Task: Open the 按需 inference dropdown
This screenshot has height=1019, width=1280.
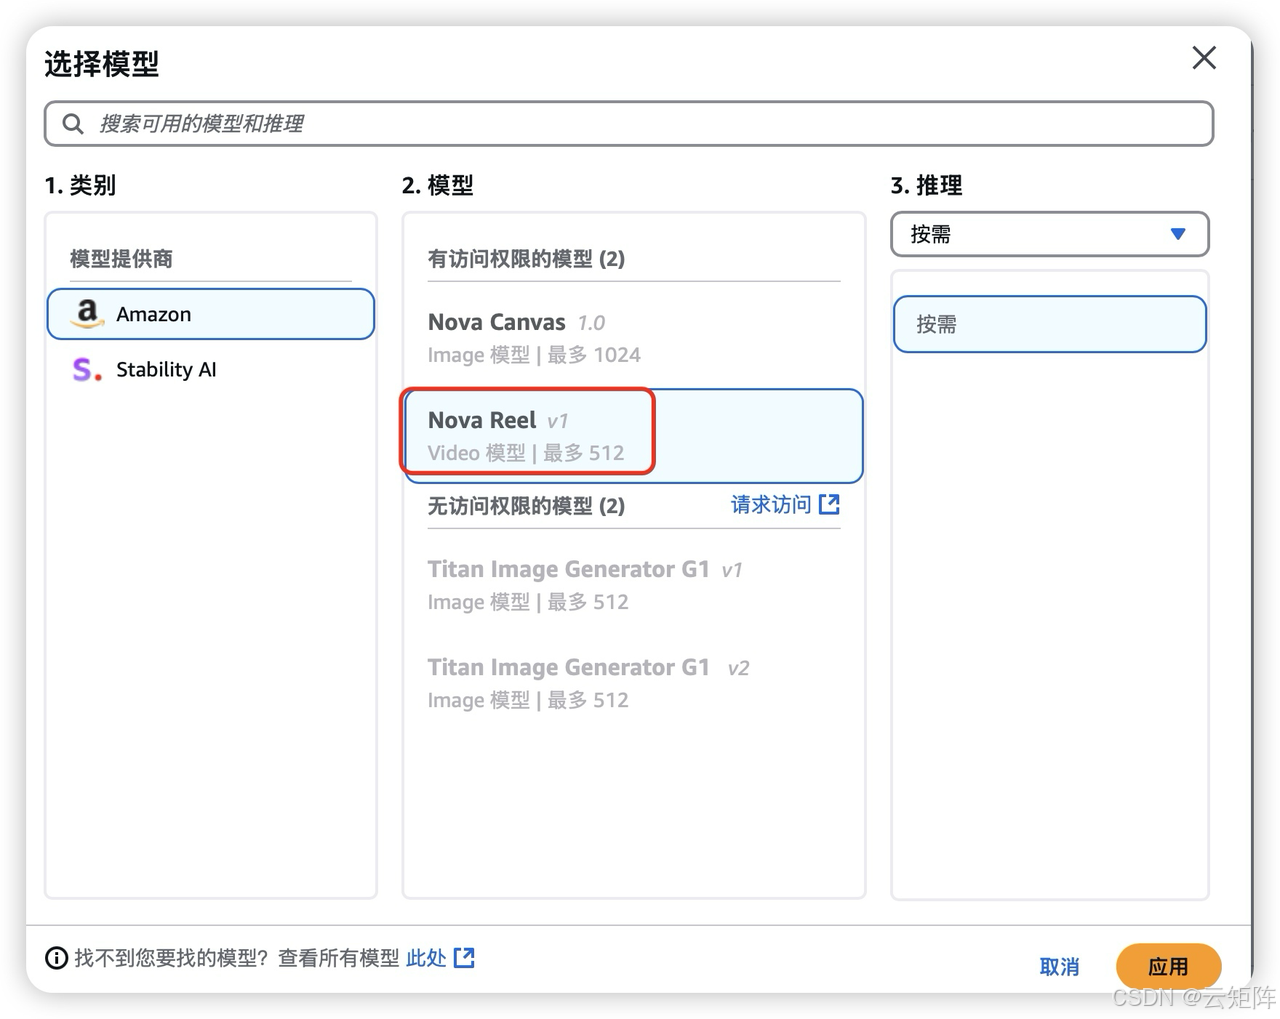Action: pyautogui.click(x=1050, y=234)
